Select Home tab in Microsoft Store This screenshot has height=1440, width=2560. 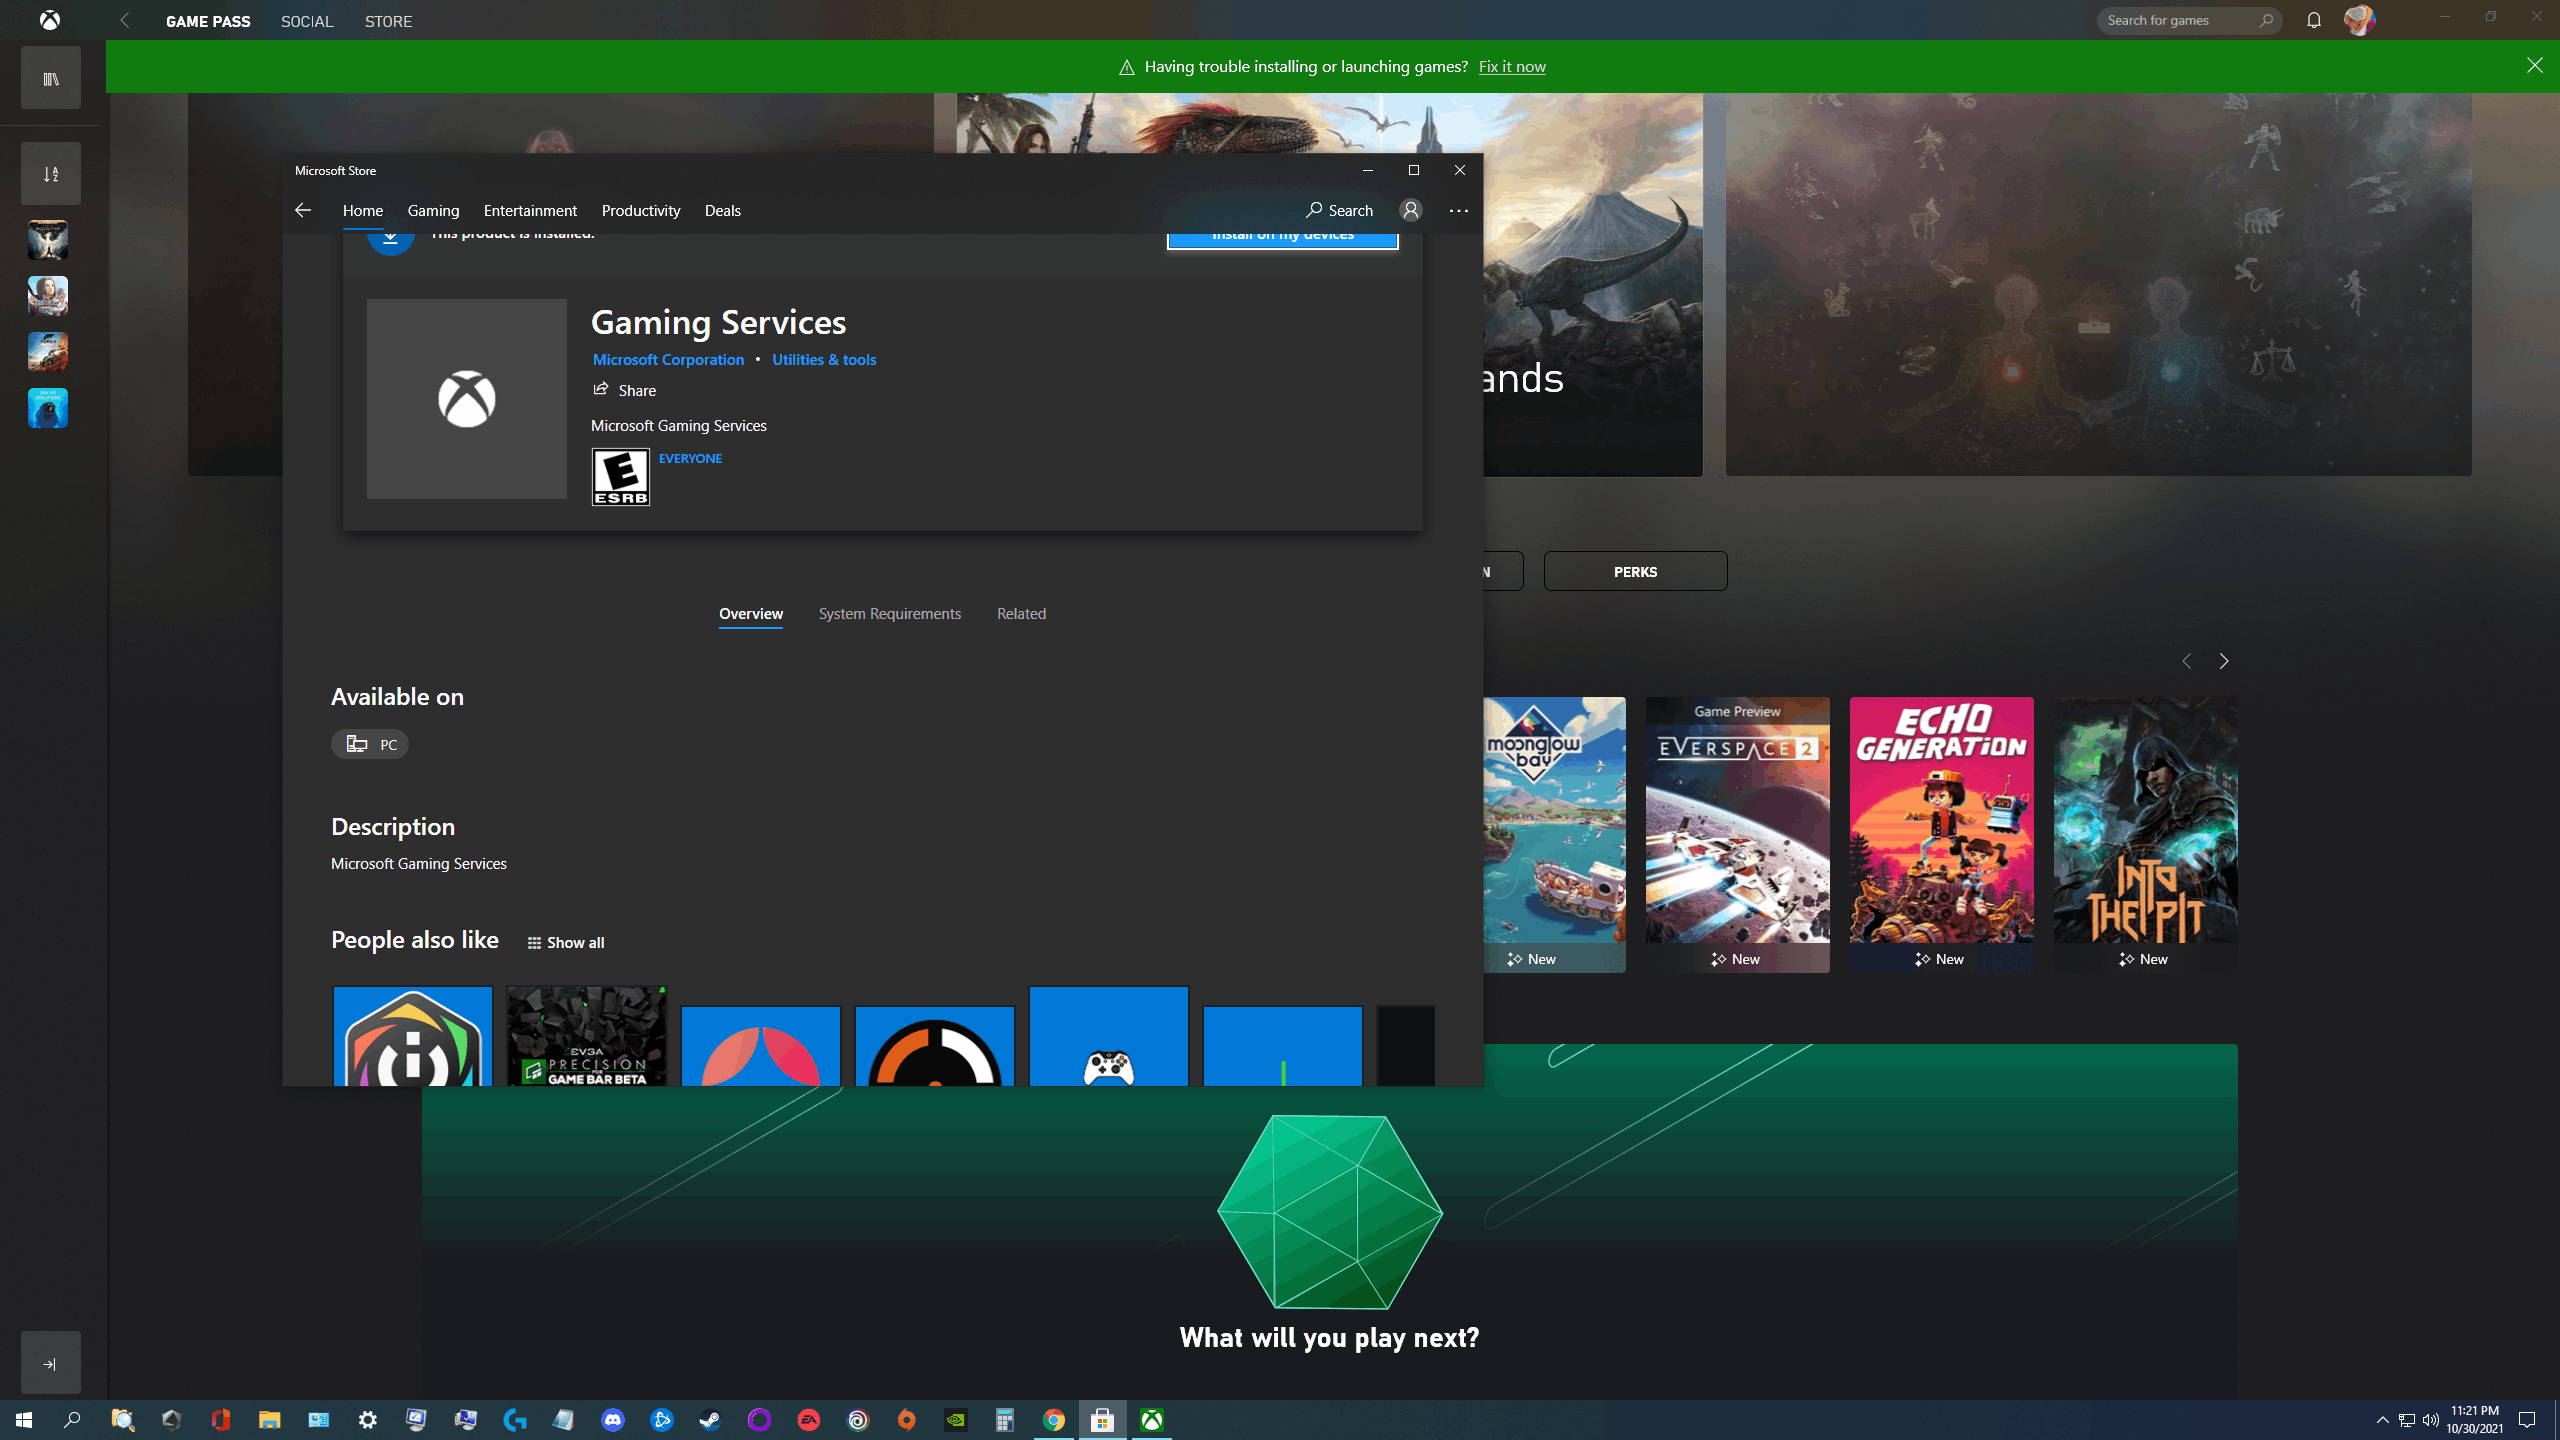[x=363, y=210]
